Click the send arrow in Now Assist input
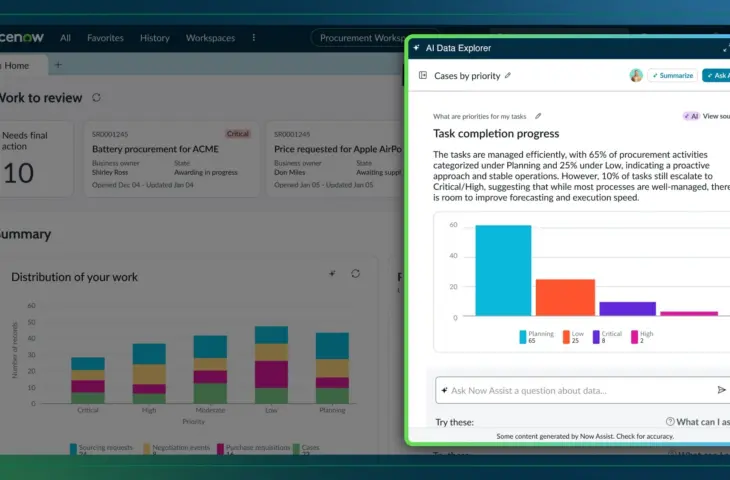The width and height of the screenshot is (730, 480). click(721, 390)
